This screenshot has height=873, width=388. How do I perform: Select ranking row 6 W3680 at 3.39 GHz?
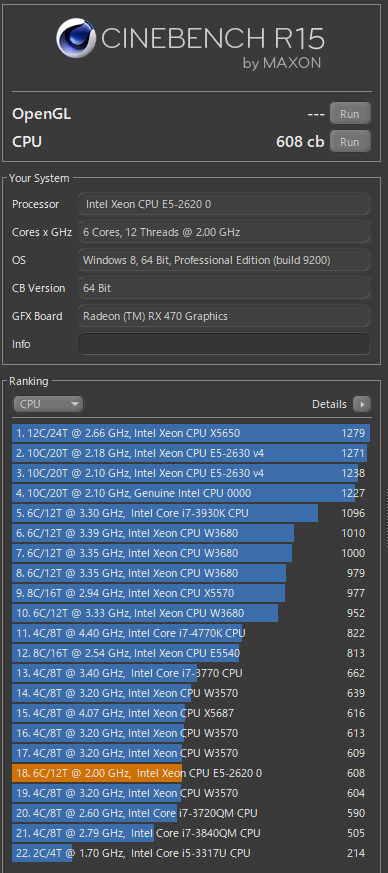click(191, 533)
